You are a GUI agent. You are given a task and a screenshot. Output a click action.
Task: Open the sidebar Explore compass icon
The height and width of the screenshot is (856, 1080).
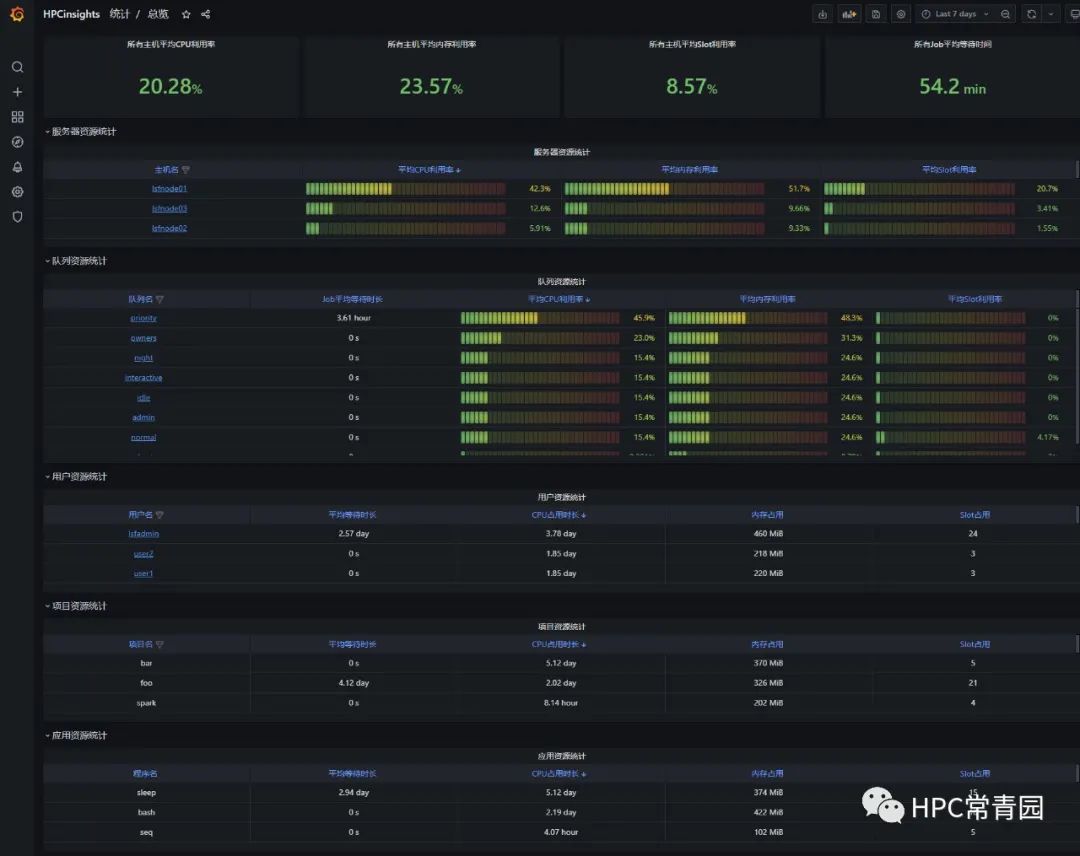tap(17, 142)
